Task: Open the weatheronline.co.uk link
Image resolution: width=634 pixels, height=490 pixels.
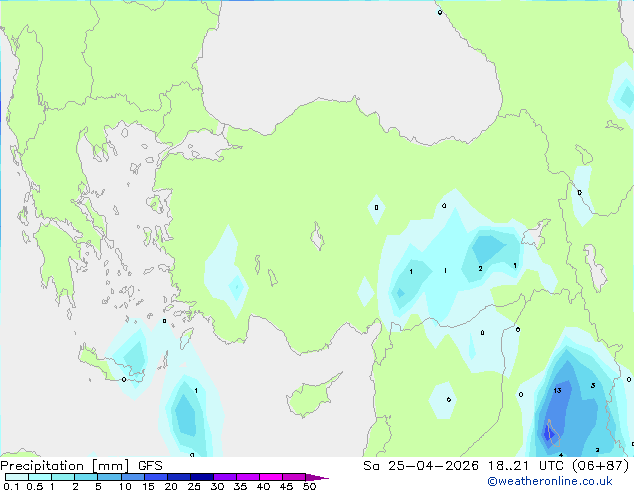Action: coord(550,481)
